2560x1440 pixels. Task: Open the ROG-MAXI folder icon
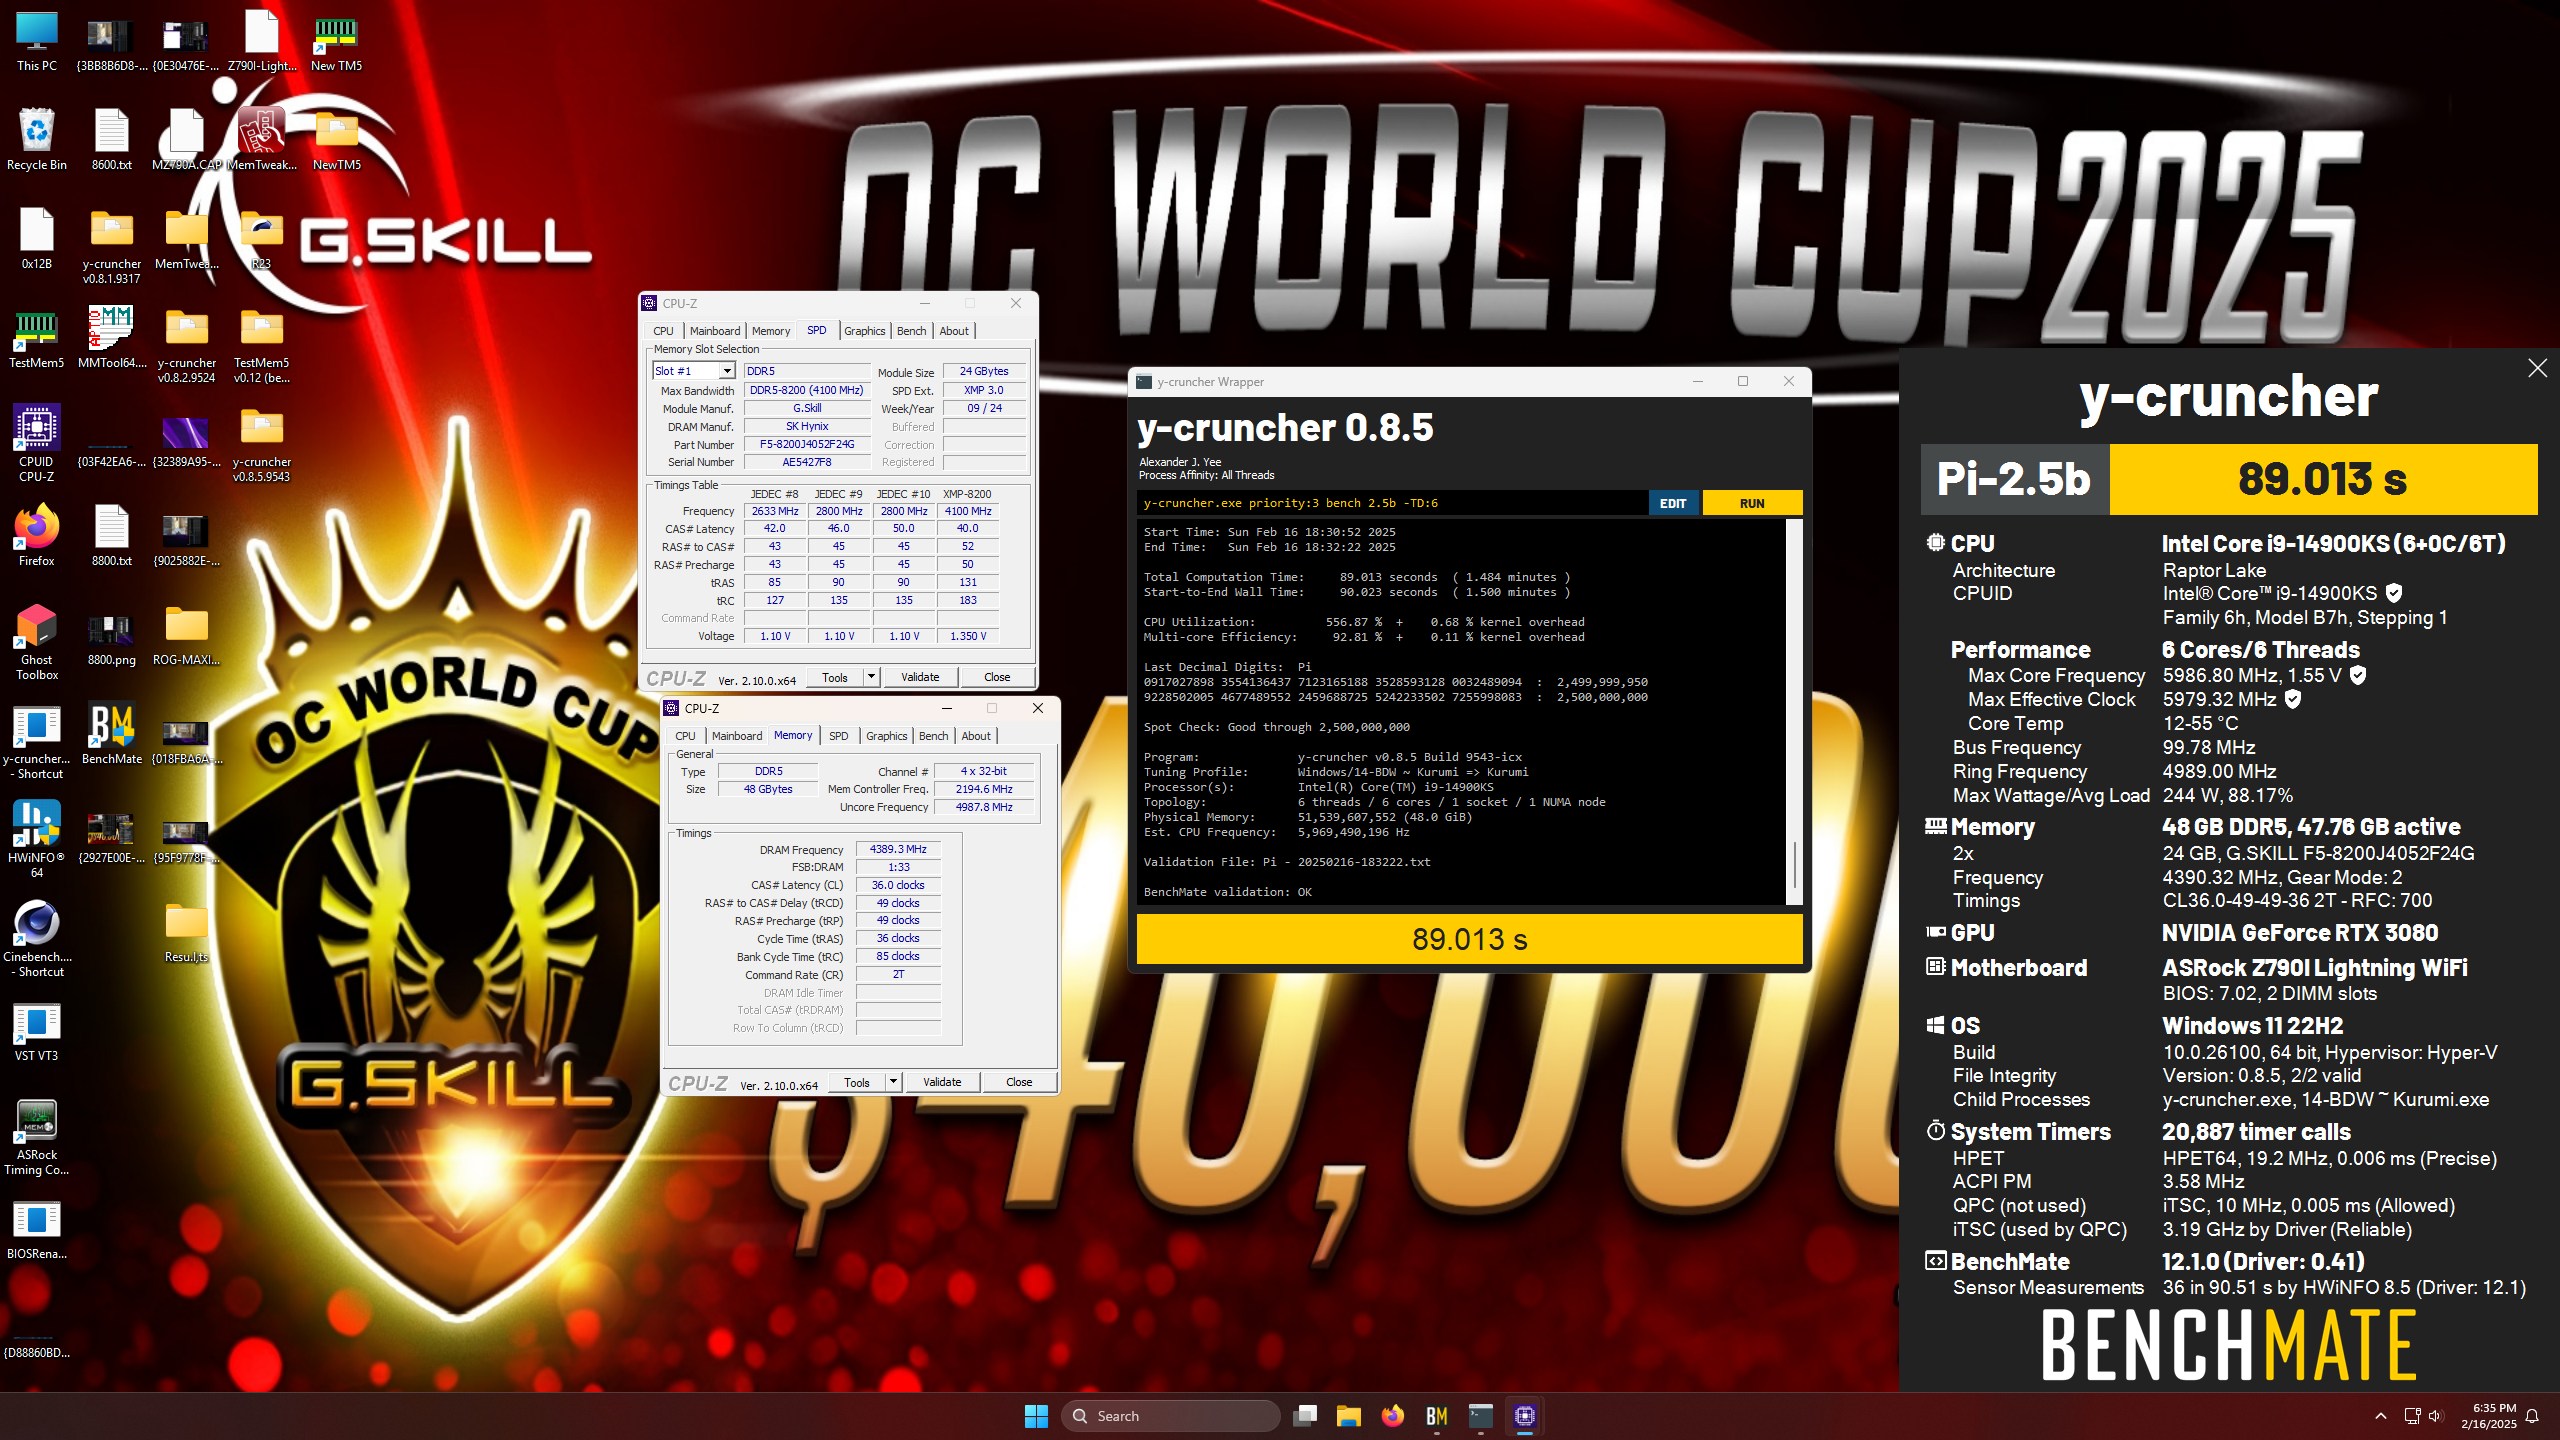[x=187, y=635]
